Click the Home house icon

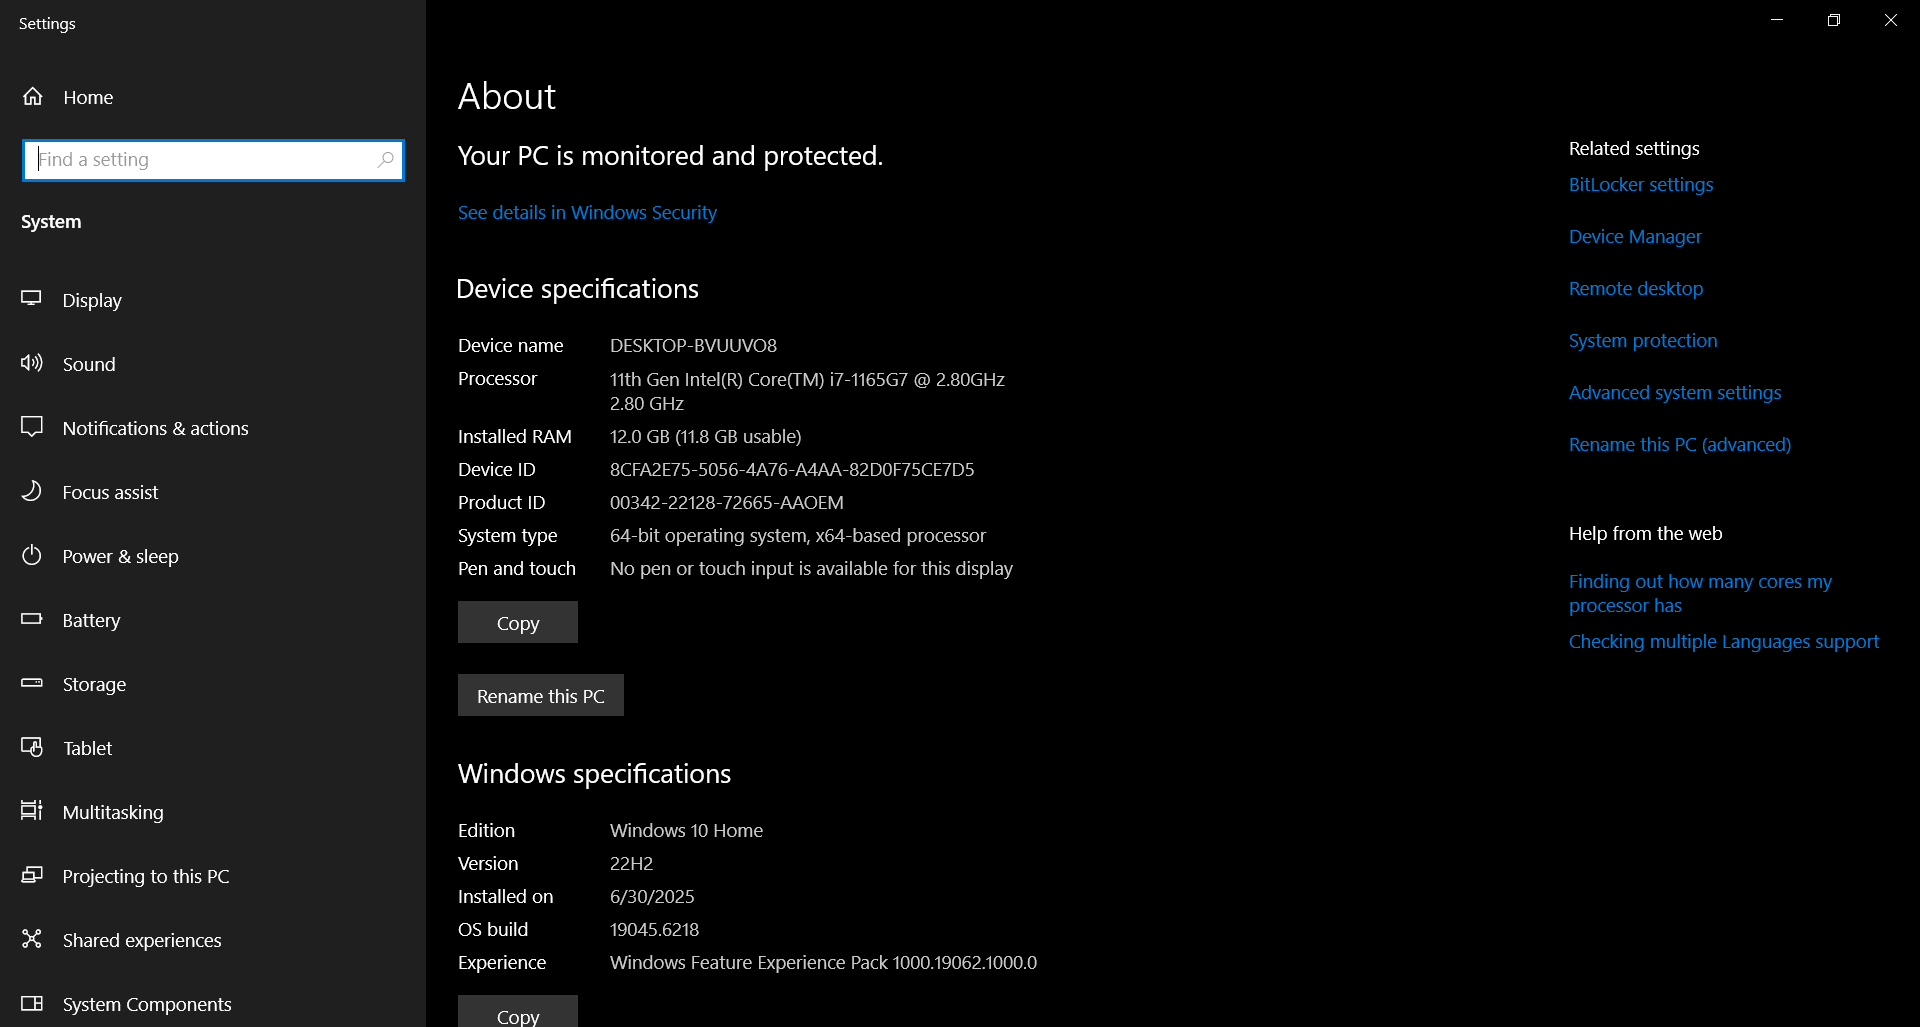(x=33, y=97)
